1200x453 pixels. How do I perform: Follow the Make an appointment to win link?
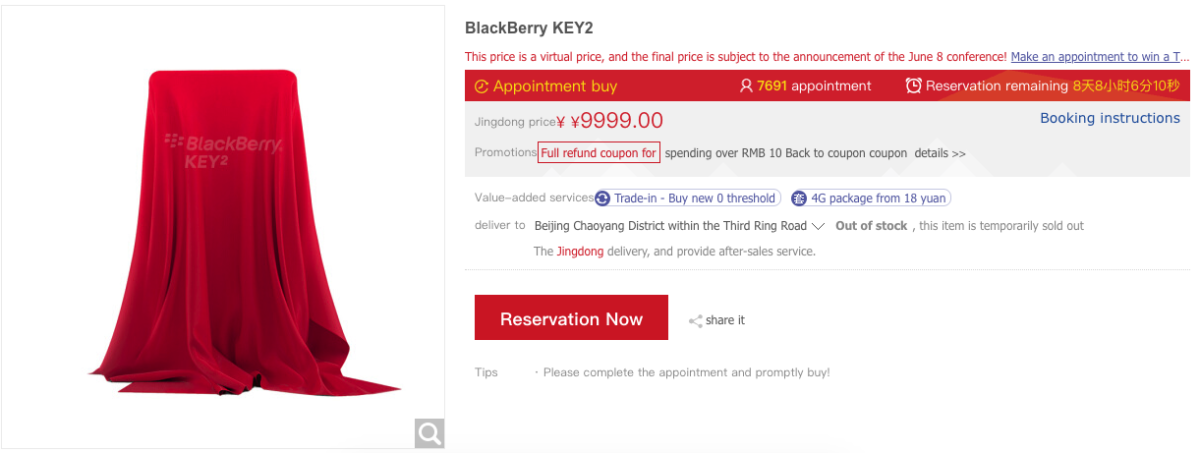[x=1100, y=57]
